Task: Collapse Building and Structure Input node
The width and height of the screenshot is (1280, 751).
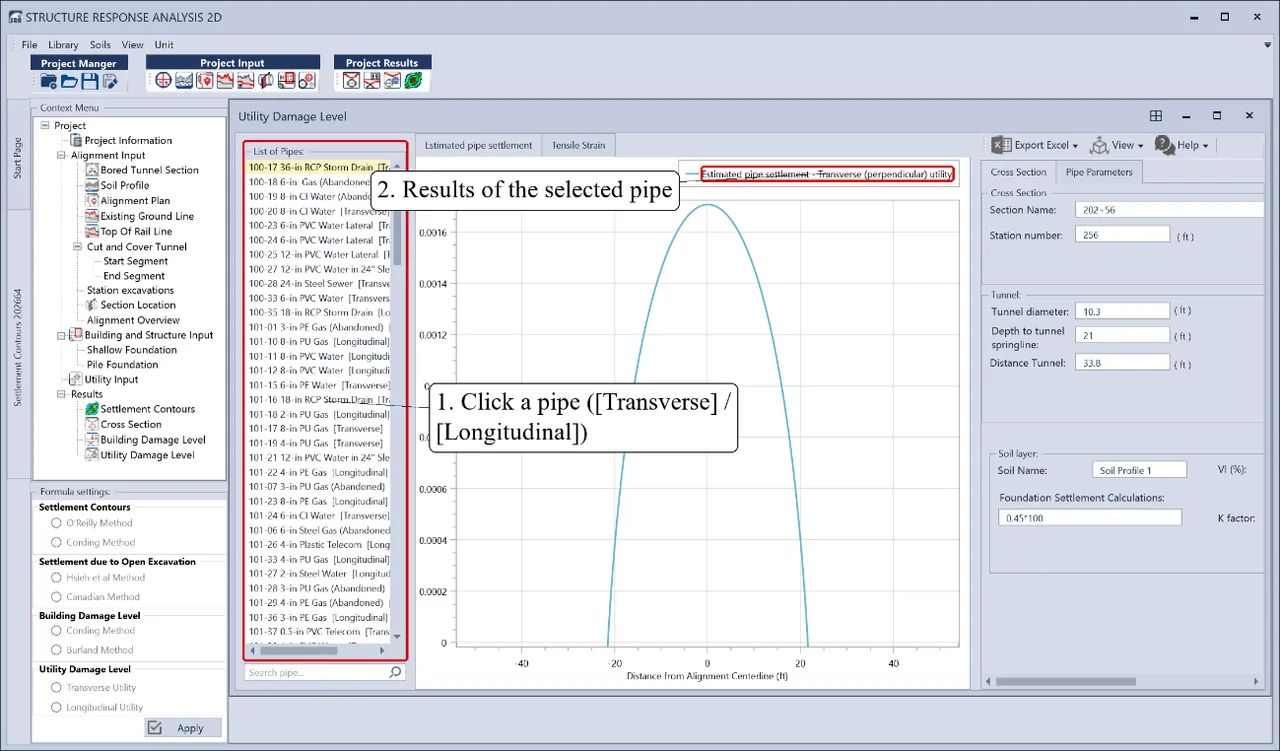Action: click(62, 335)
